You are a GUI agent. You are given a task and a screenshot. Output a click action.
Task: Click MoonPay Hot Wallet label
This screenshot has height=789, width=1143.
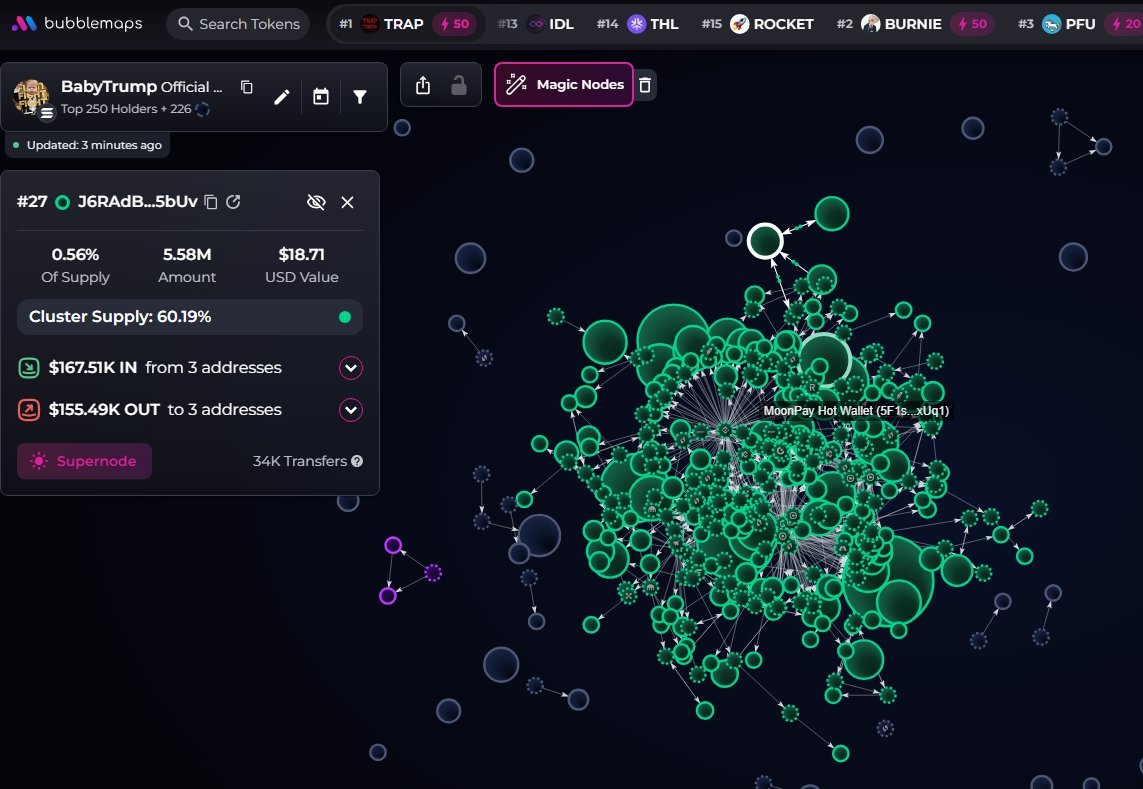pyautogui.click(x=856, y=411)
